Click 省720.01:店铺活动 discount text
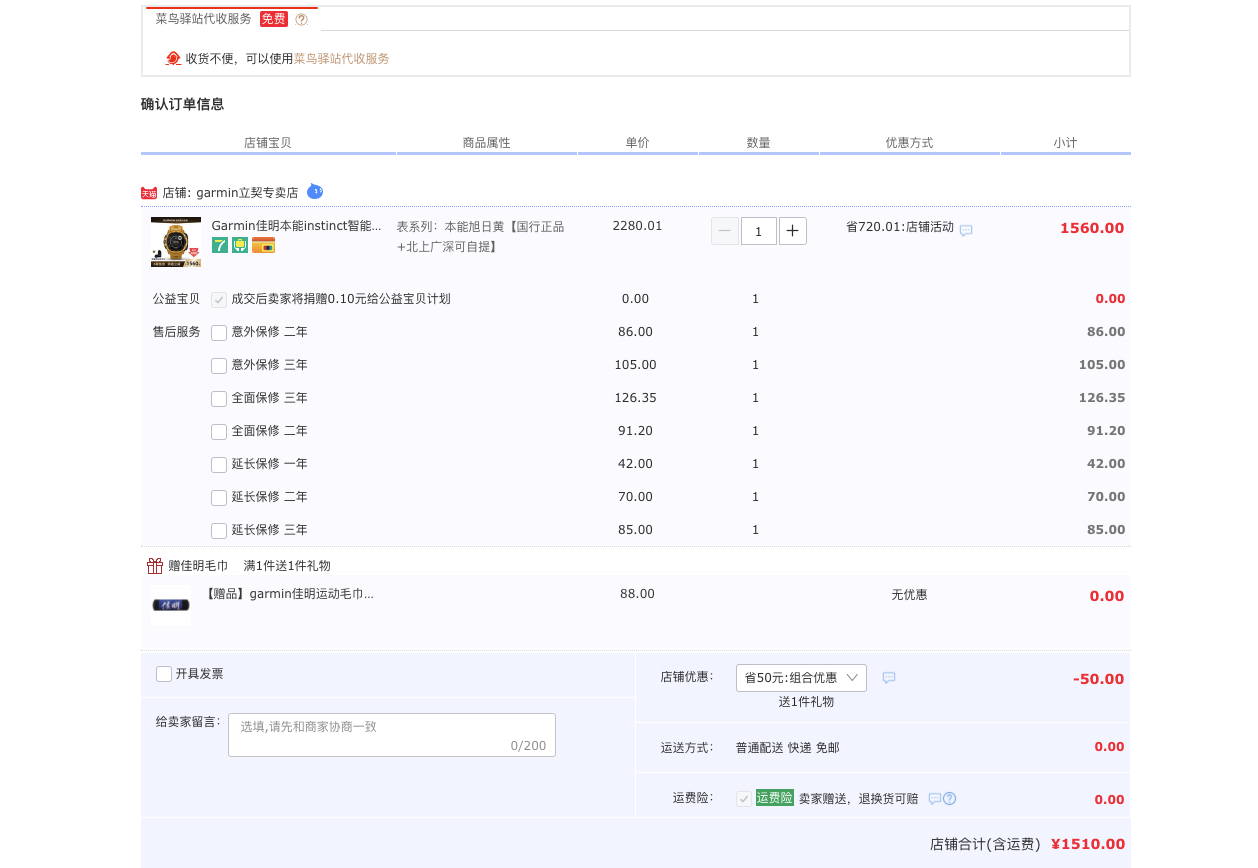This screenshot has height=868, width=1258. click(900, 227)
